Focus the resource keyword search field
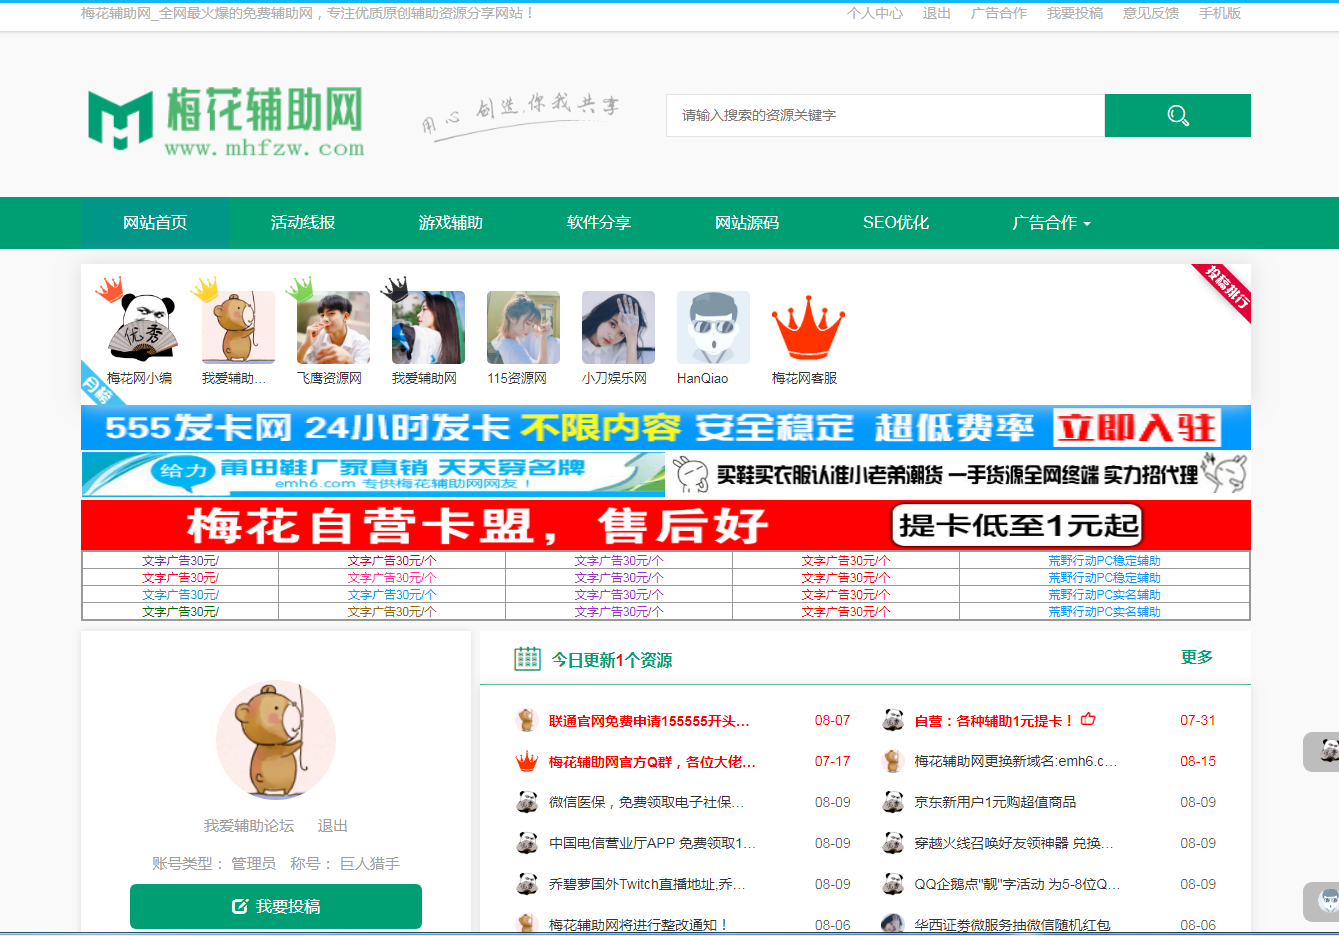Image resolution: width=1339 pixels, height=936 pixels. click(886, 115)
